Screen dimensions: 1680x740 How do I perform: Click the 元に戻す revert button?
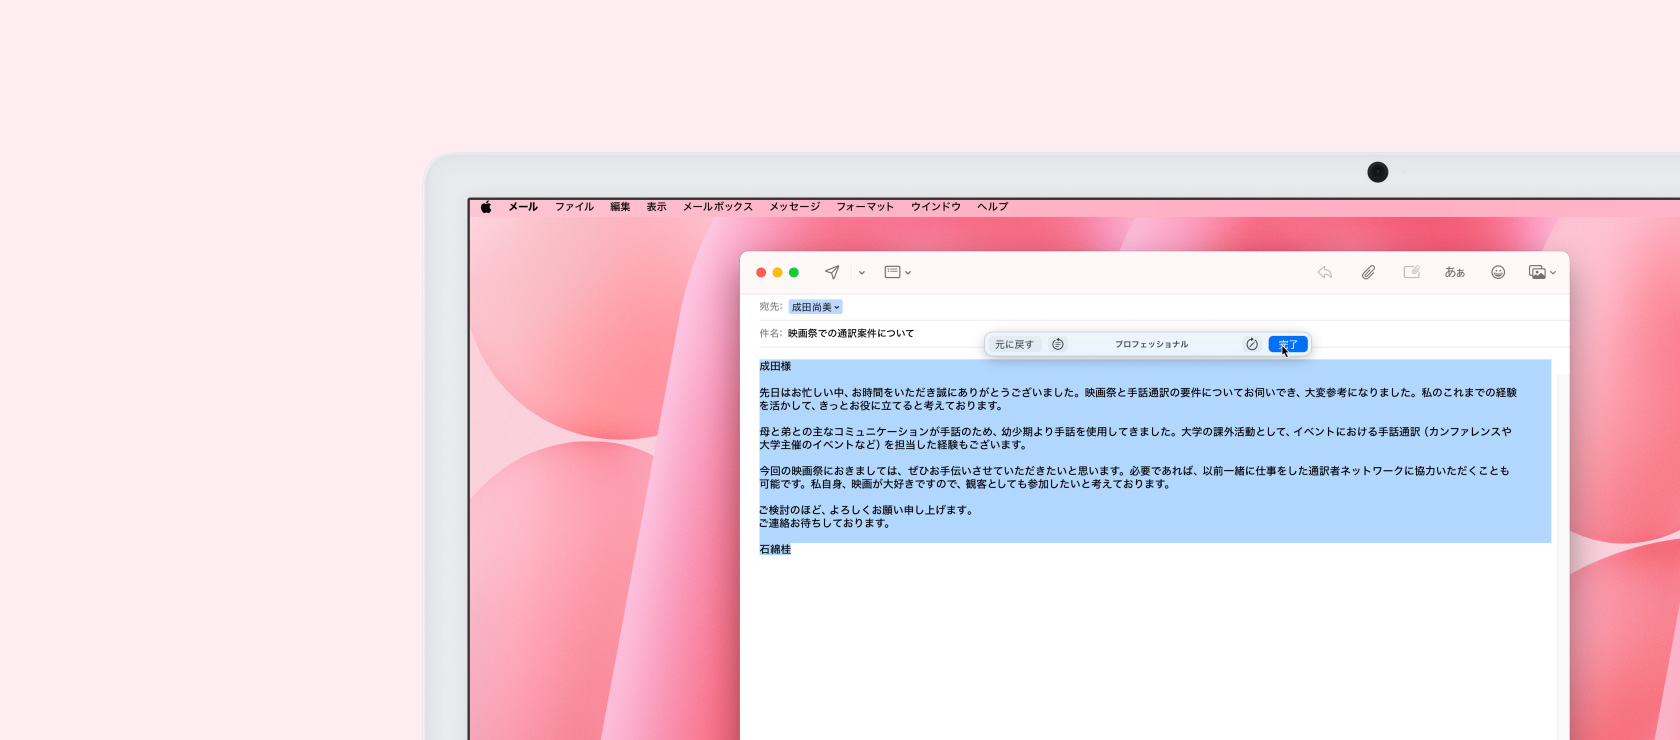coord(1014,344)
